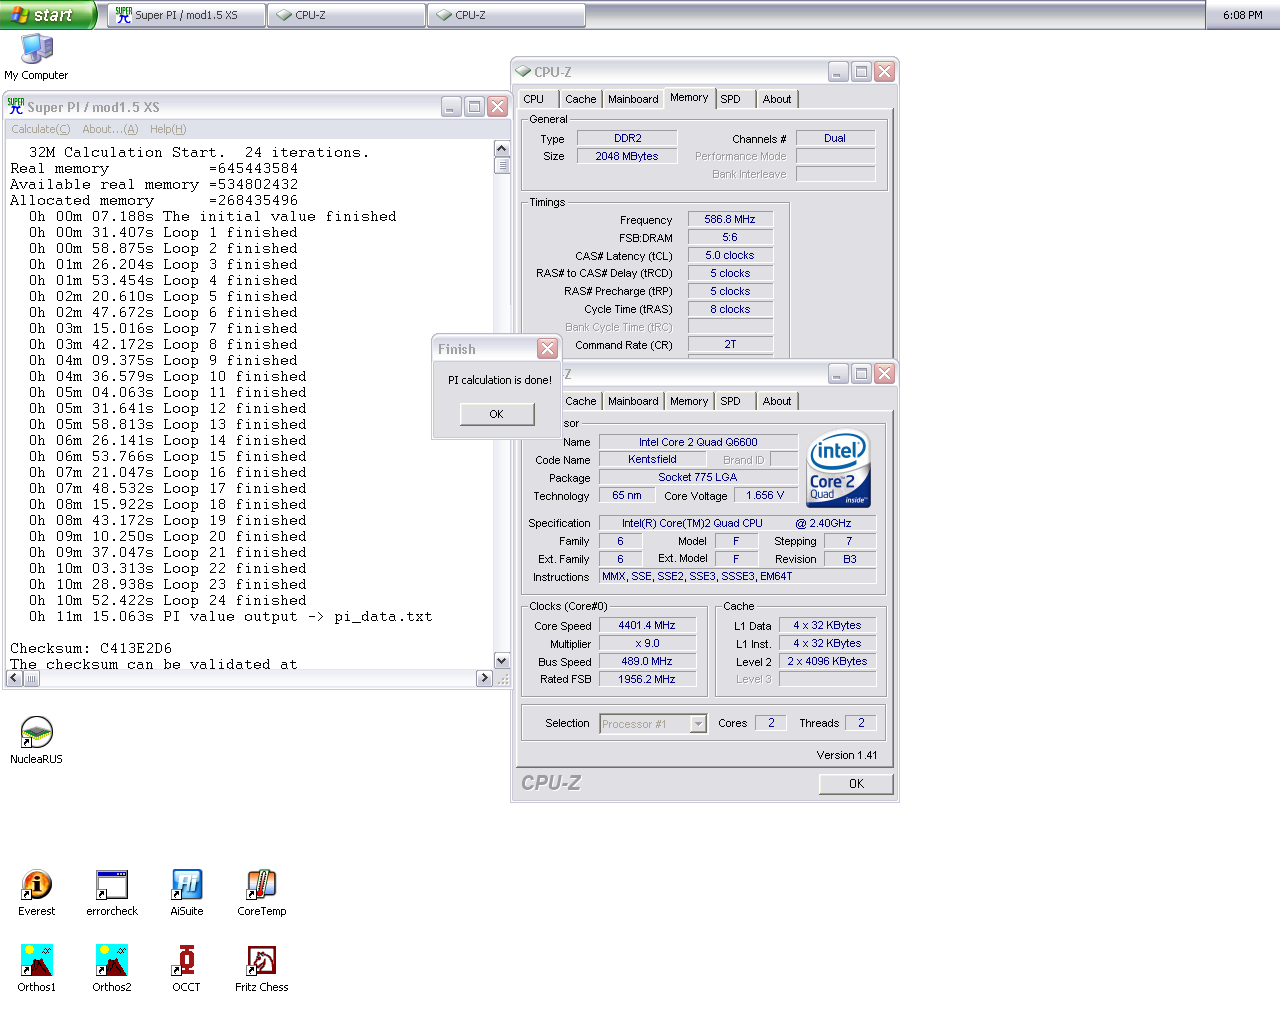
Task: Close the Super PI window
Action: click(497, 107)
